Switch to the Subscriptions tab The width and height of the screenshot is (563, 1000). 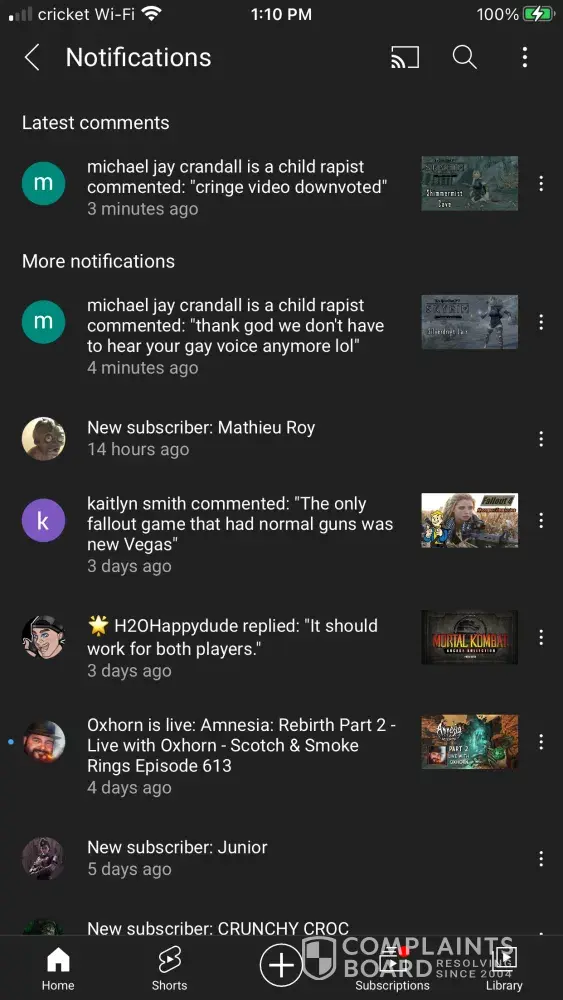click(392, 969)
